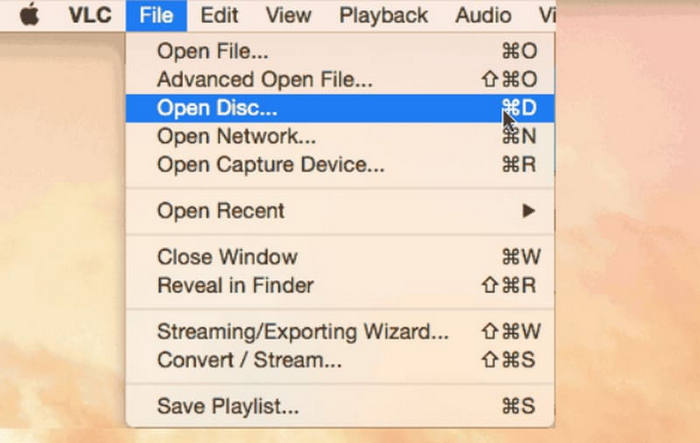The width and height of the screenshot is (700, 443).
Task: Select Reveal in Finder
Action: coord(340,285)
